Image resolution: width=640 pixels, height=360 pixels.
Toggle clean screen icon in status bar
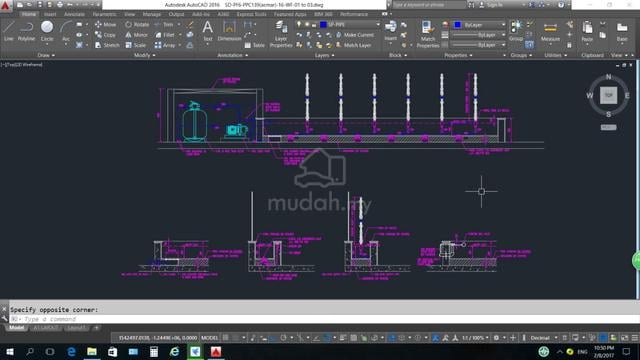[624, 338]
